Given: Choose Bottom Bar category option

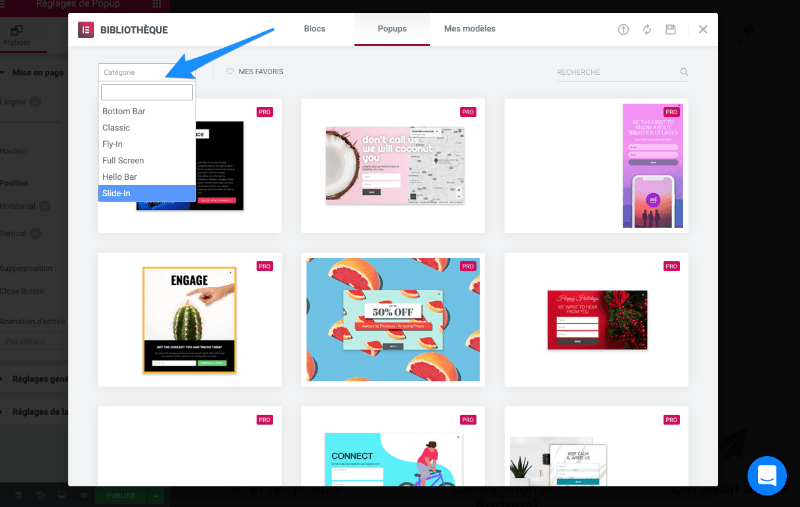Looking at the screenshot, I should tap(147, 111).
